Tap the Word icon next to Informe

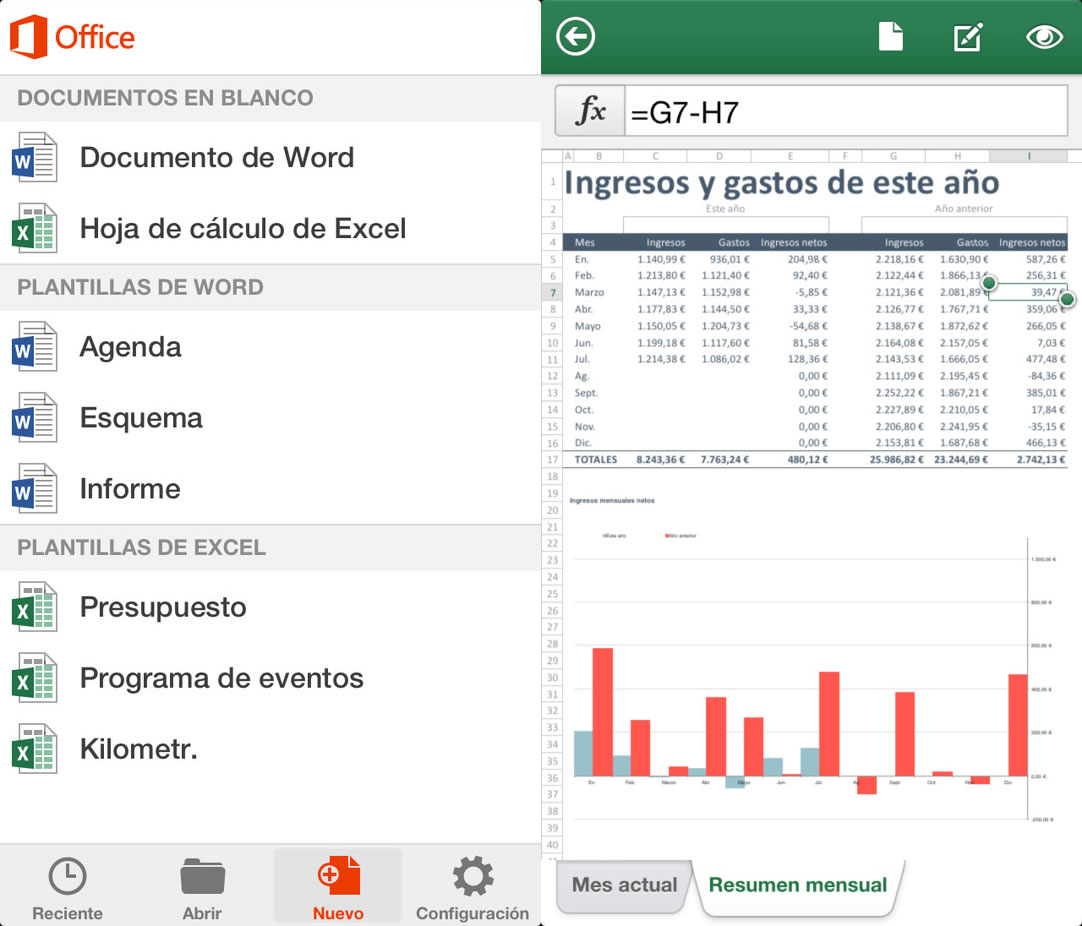(x=34, y=489)
